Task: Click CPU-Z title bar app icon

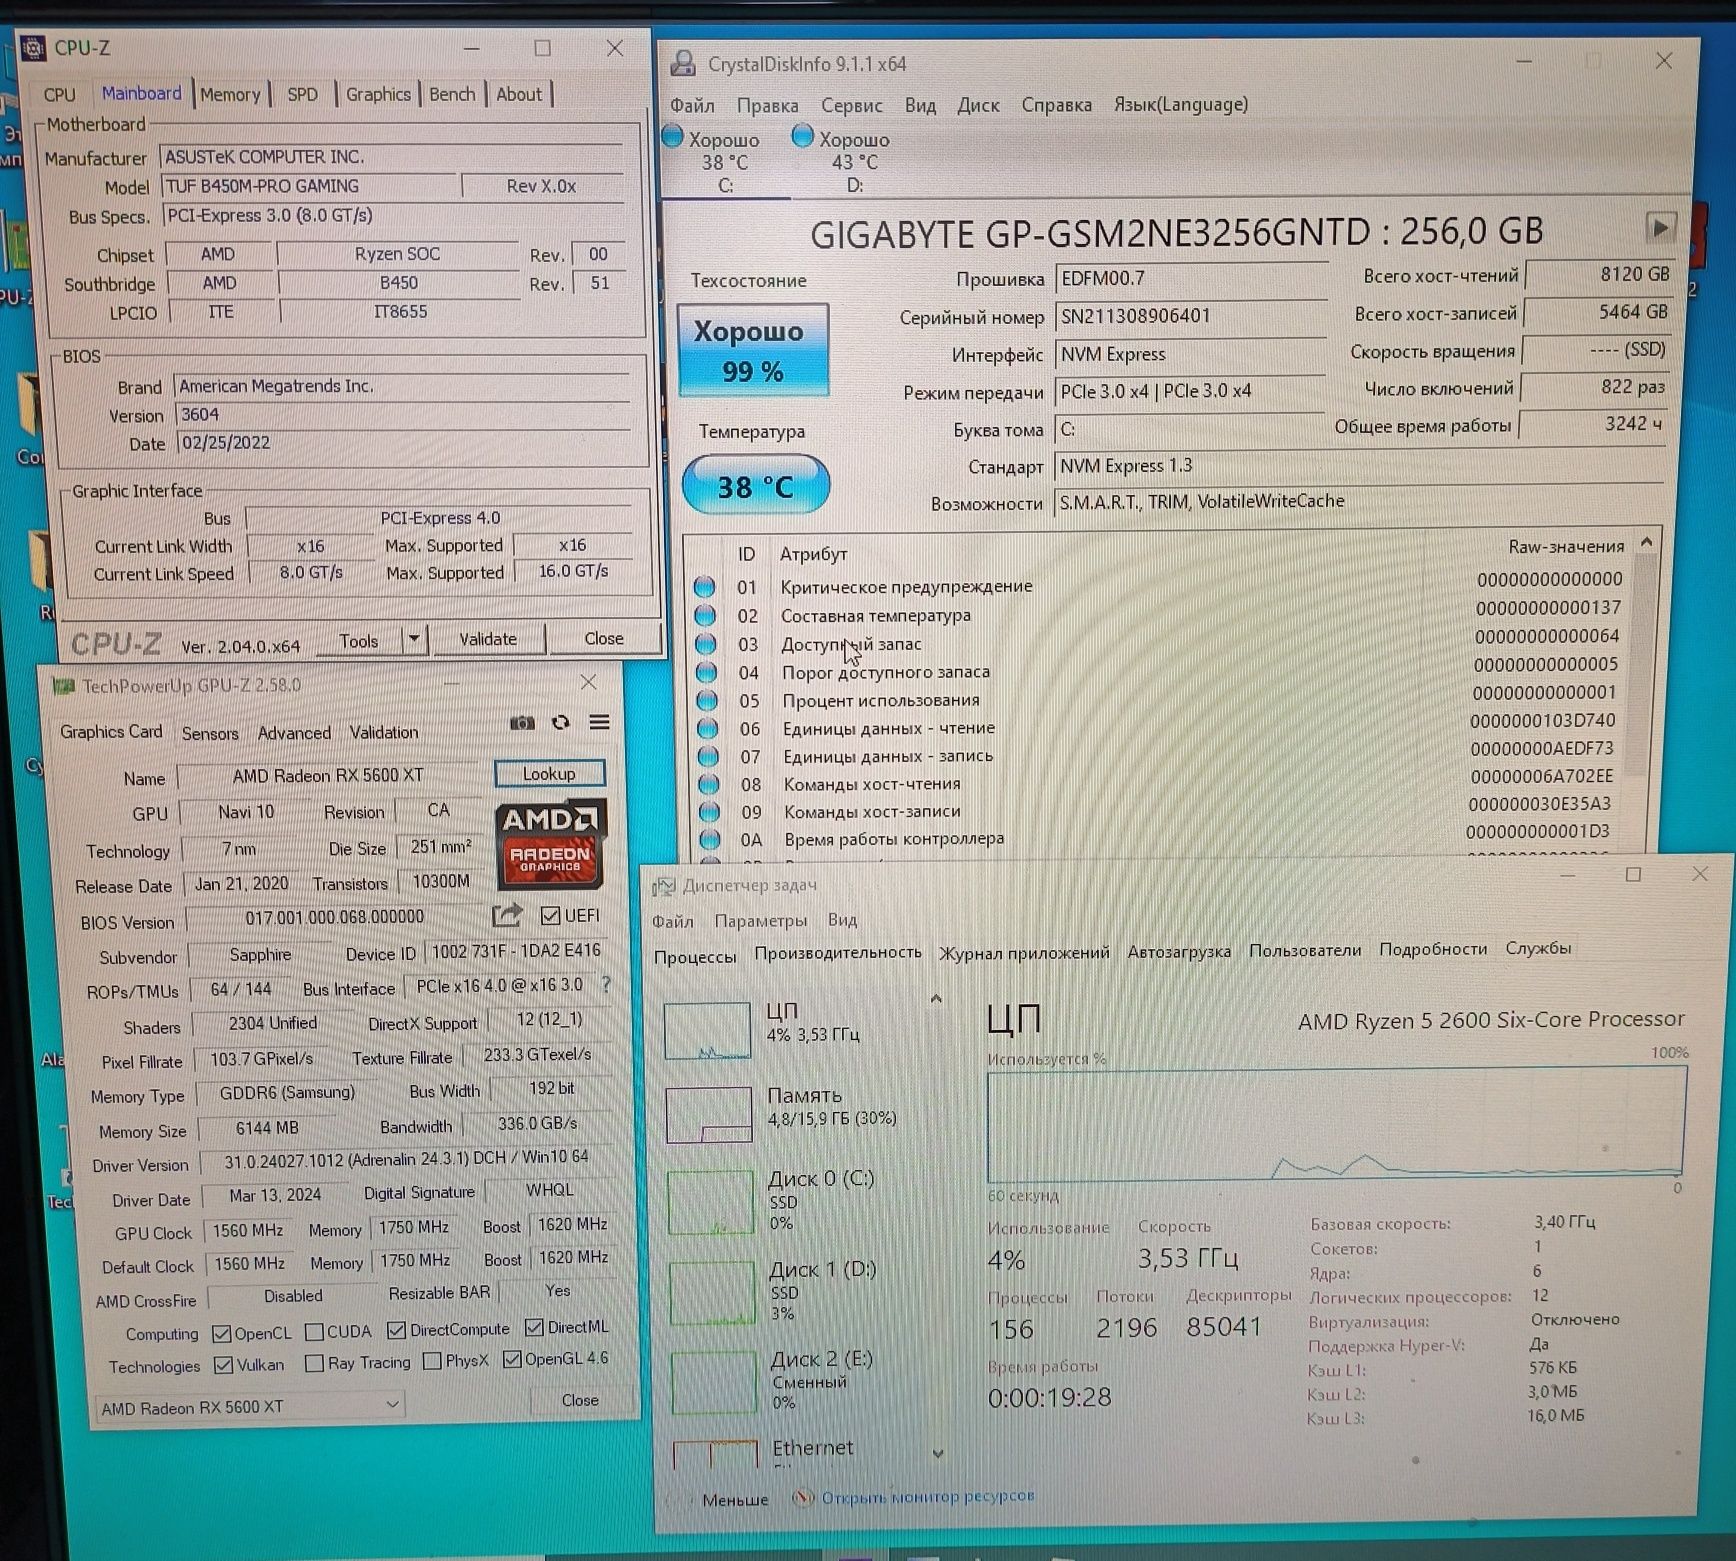Action: [33, 47]
